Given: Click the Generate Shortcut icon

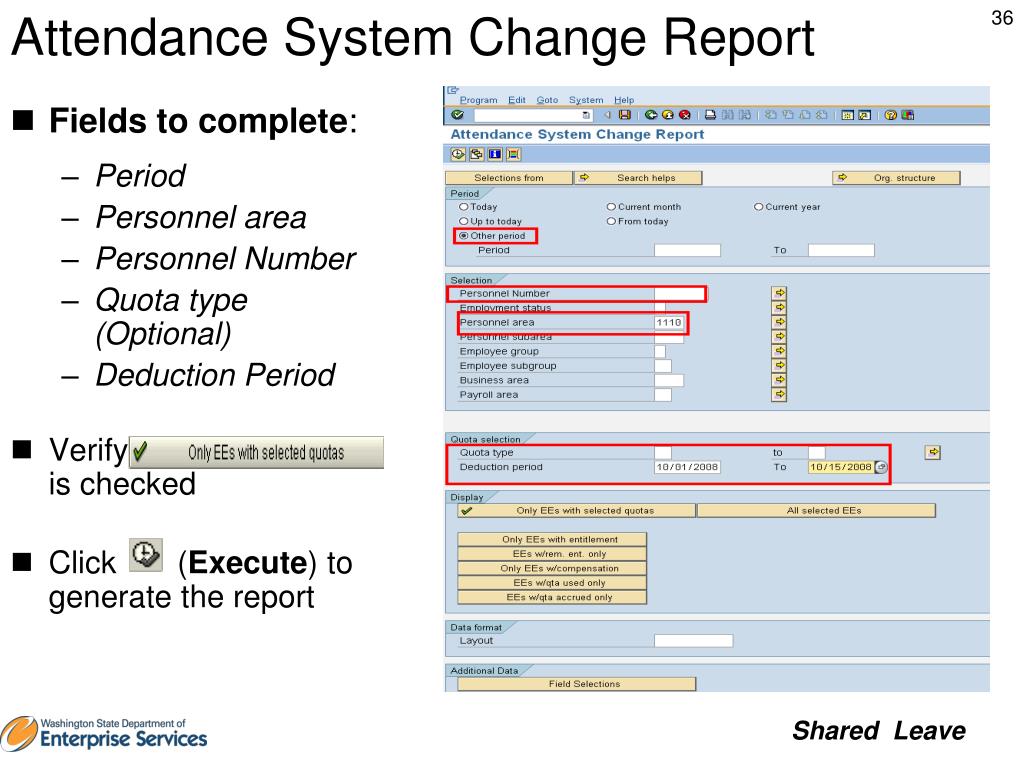Looking at the screenshot, I should (864, 115).
